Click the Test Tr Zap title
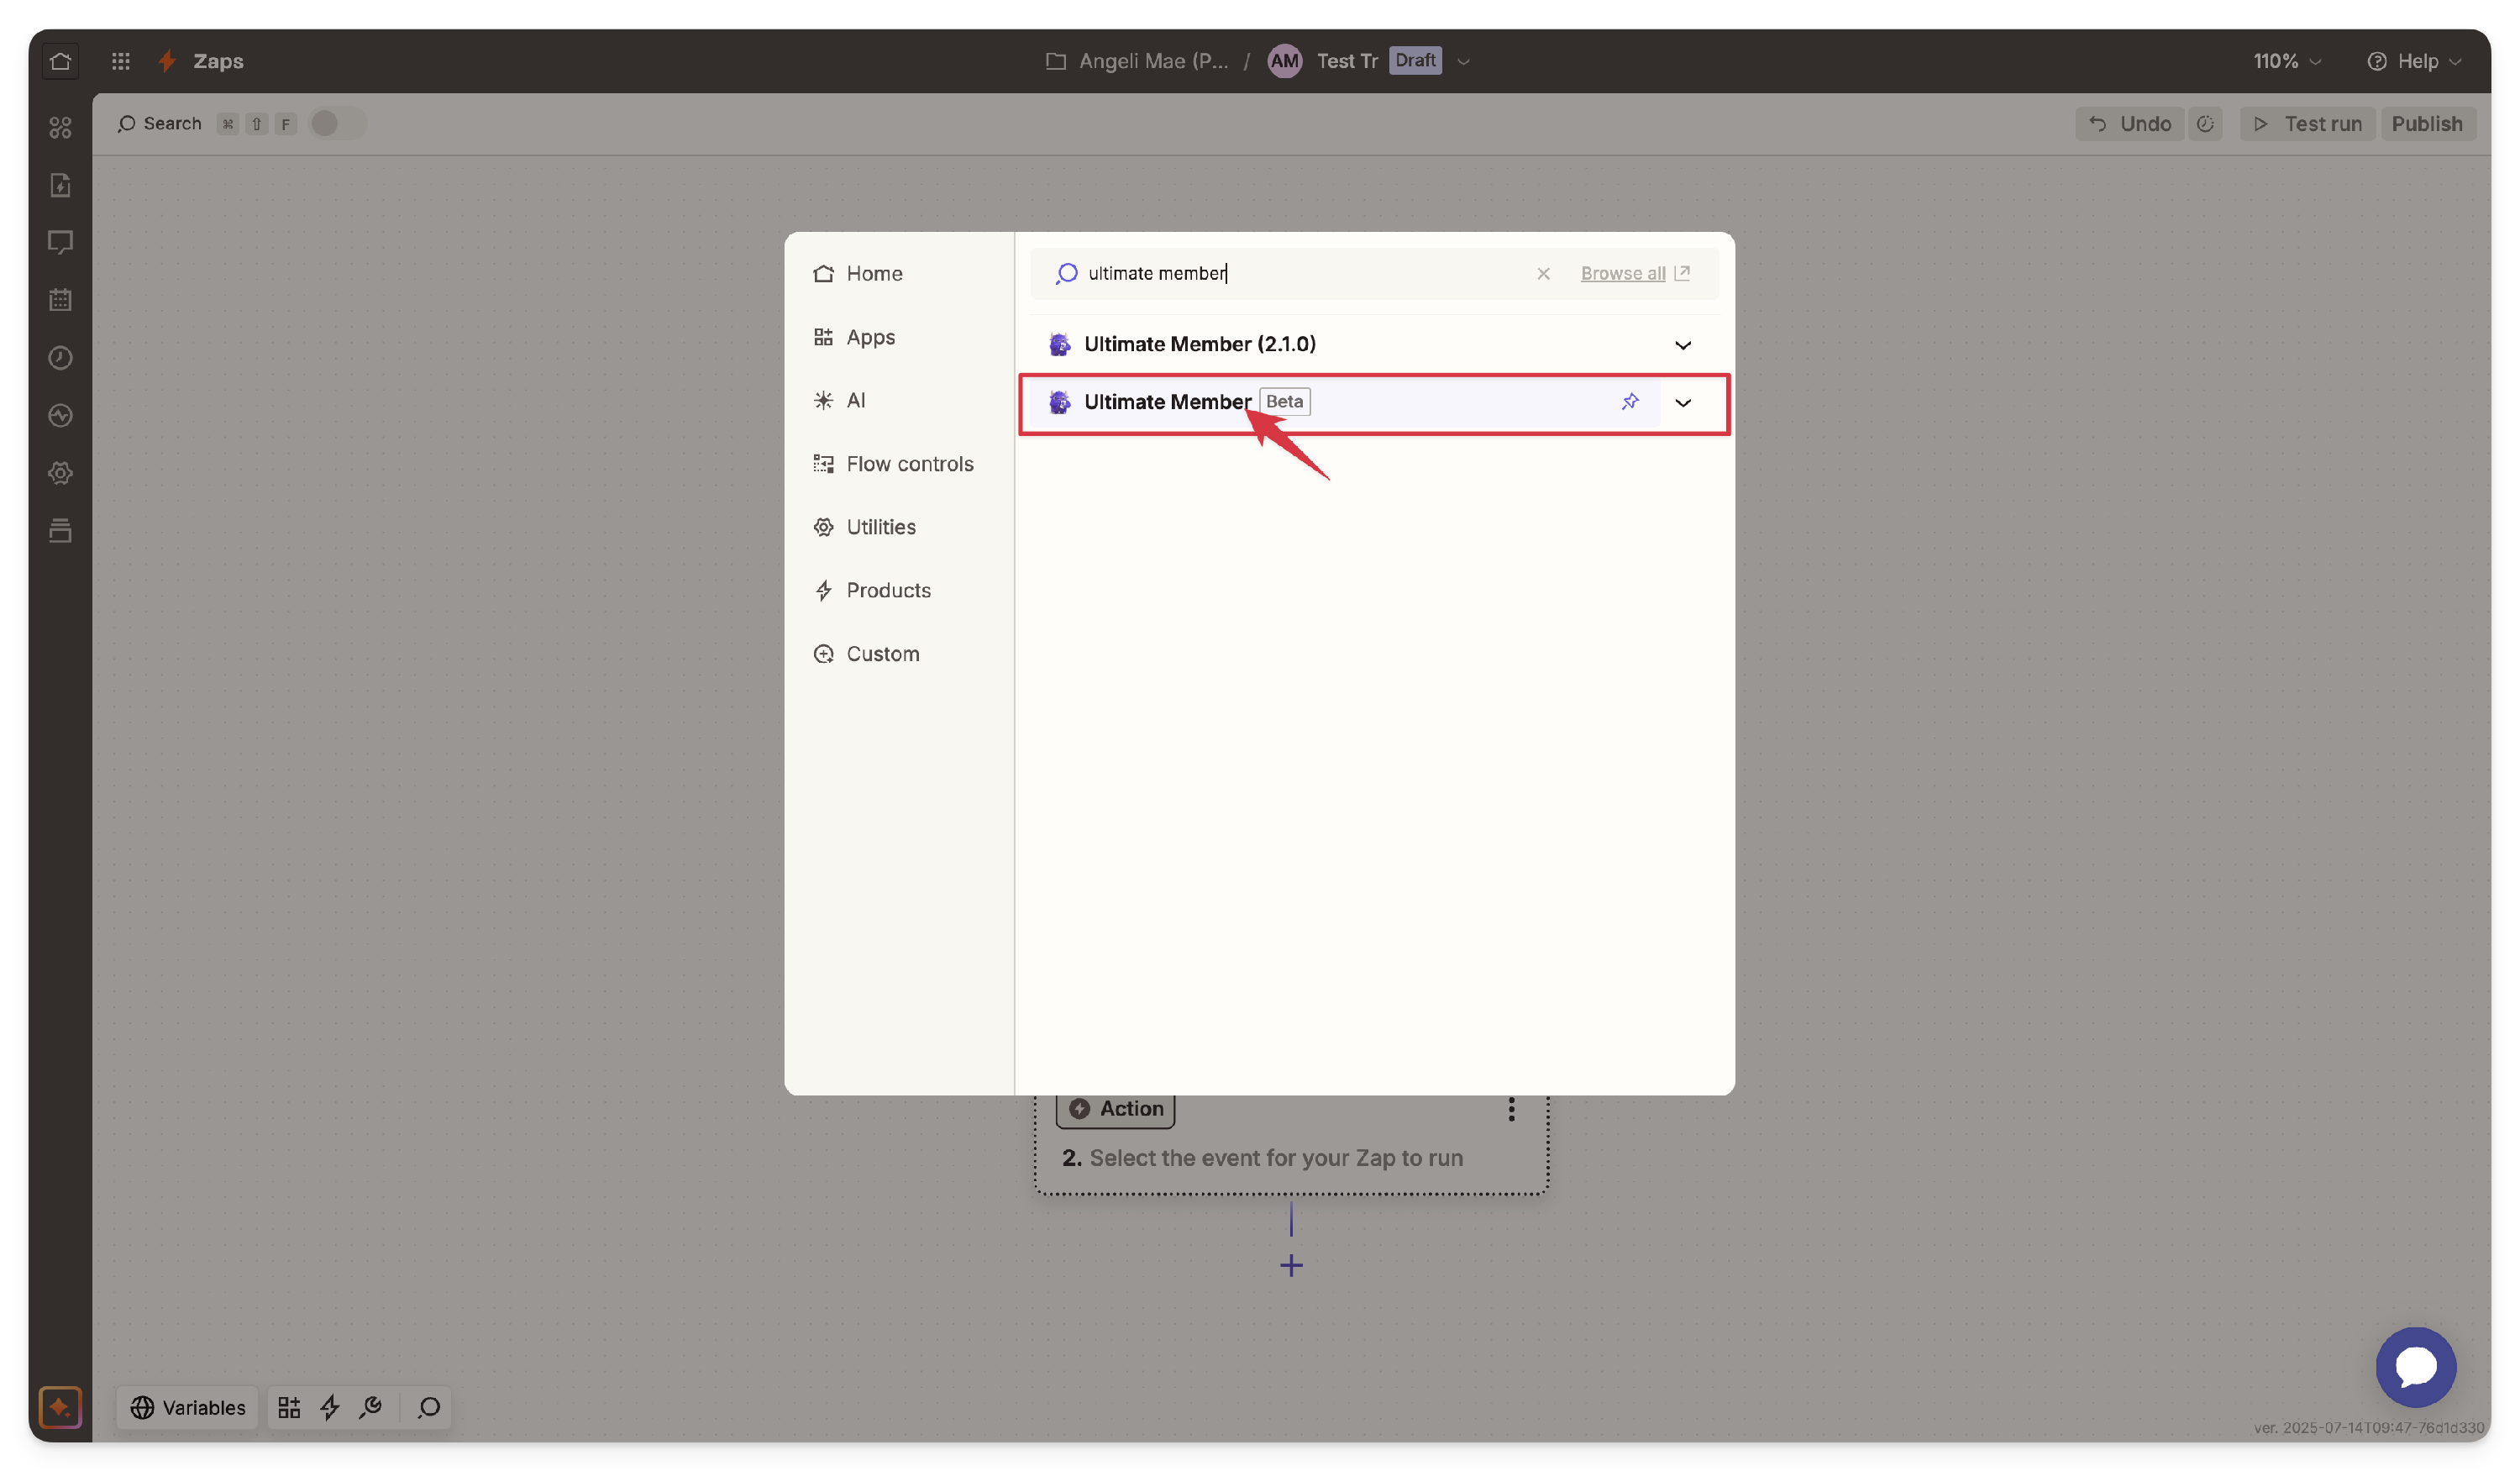 coord(1346,61)
